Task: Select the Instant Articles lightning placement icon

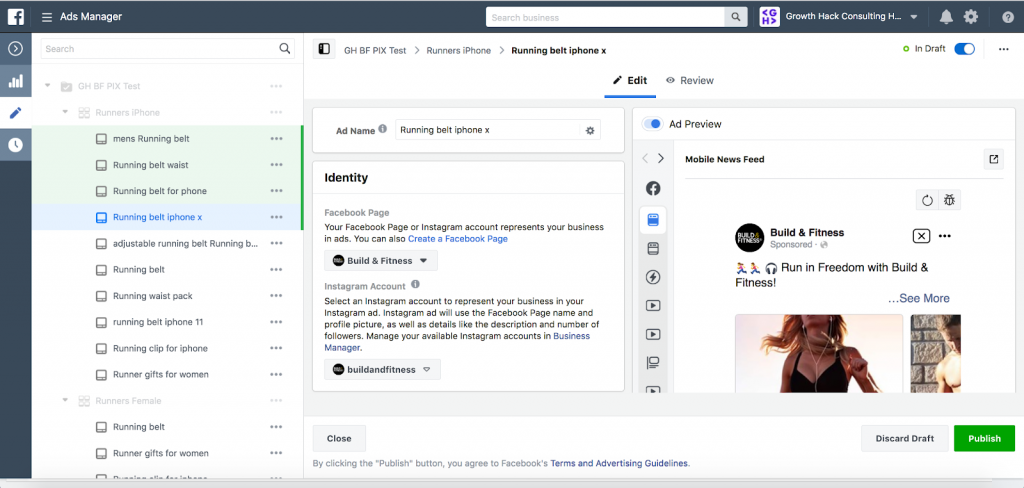Action: tap(653, 277)
